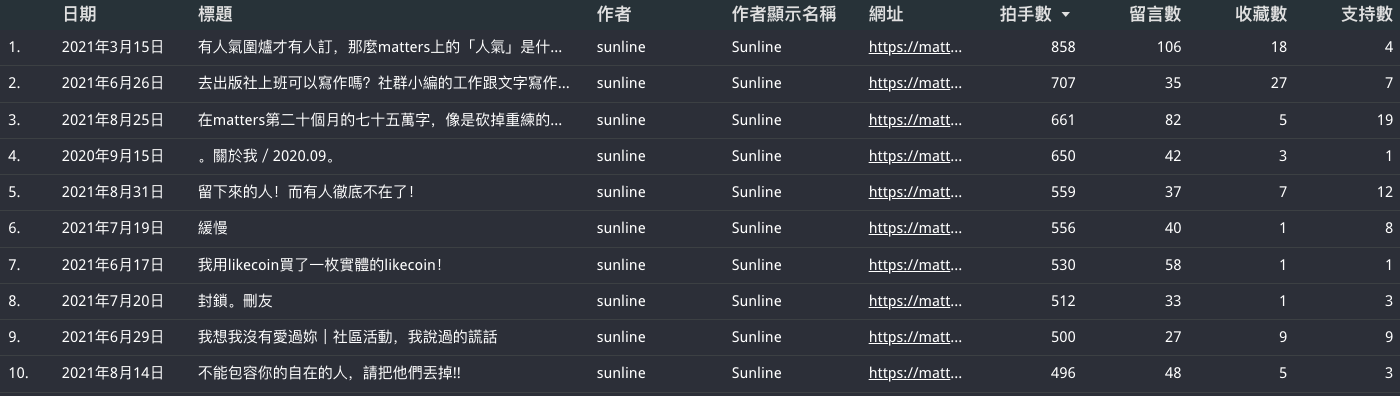Image resolution: width=1400 pixels, height=396 pixels.
Task: Sort by the 拍手數 column descending arrow
Action: click(1065, 15)
